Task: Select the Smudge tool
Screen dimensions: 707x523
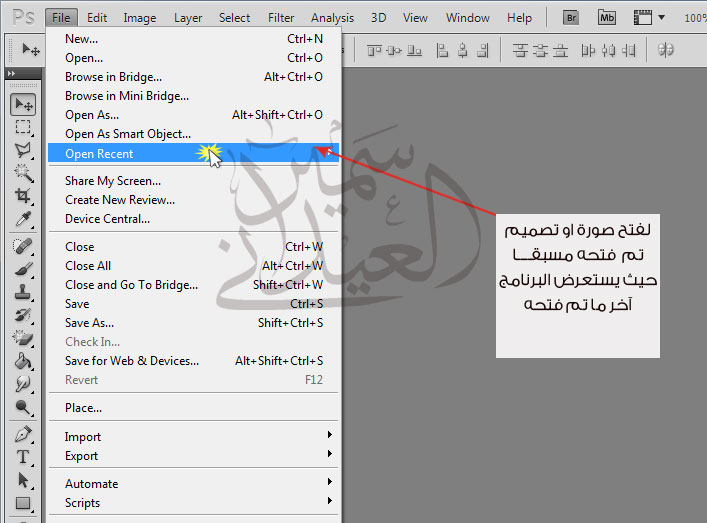Action: click(x=23, y=384)
